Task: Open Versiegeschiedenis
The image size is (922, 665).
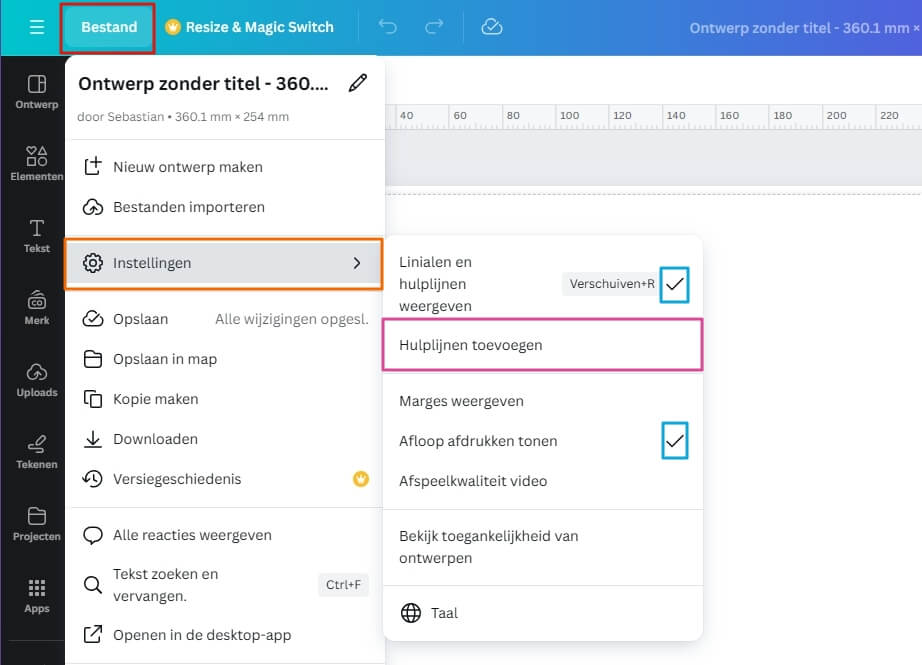Action: 225,479
